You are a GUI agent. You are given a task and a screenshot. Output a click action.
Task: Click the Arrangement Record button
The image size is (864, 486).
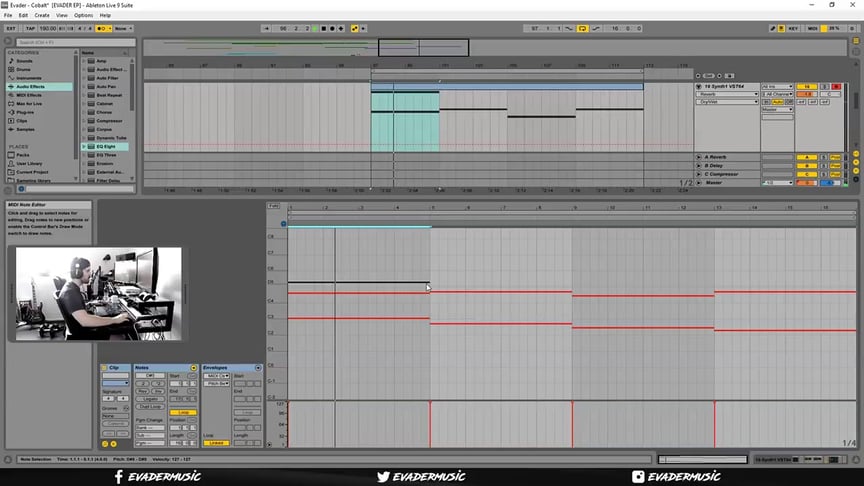(x=332, y=29)
